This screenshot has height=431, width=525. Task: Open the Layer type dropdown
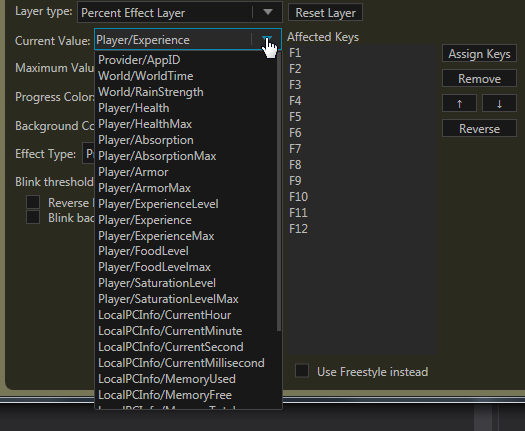click(180, 12)
